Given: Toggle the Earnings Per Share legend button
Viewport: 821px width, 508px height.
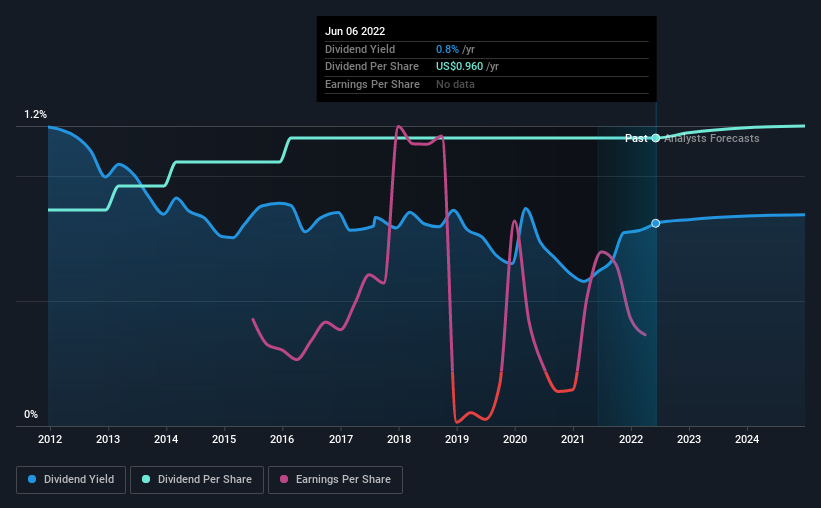Looking at the screenshot, I should tap(335, 480).
